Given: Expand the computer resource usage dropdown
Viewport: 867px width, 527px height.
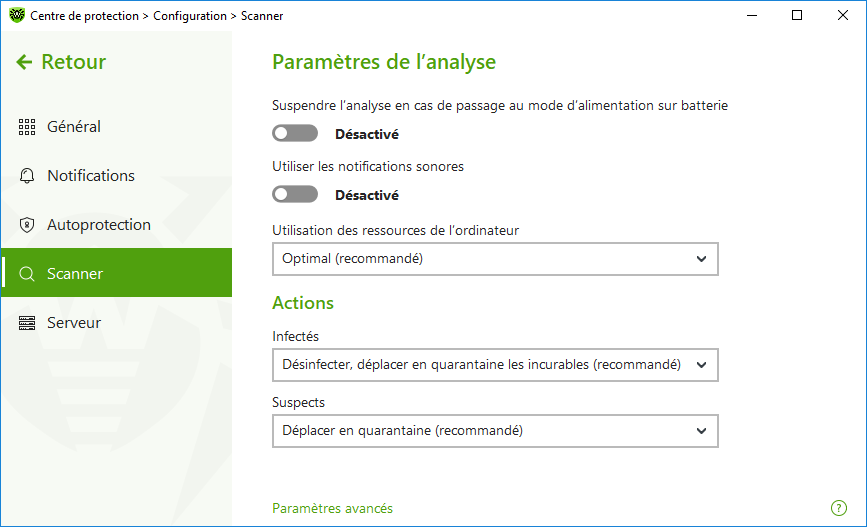Looking at the screenshot, I should click(495, 259).
